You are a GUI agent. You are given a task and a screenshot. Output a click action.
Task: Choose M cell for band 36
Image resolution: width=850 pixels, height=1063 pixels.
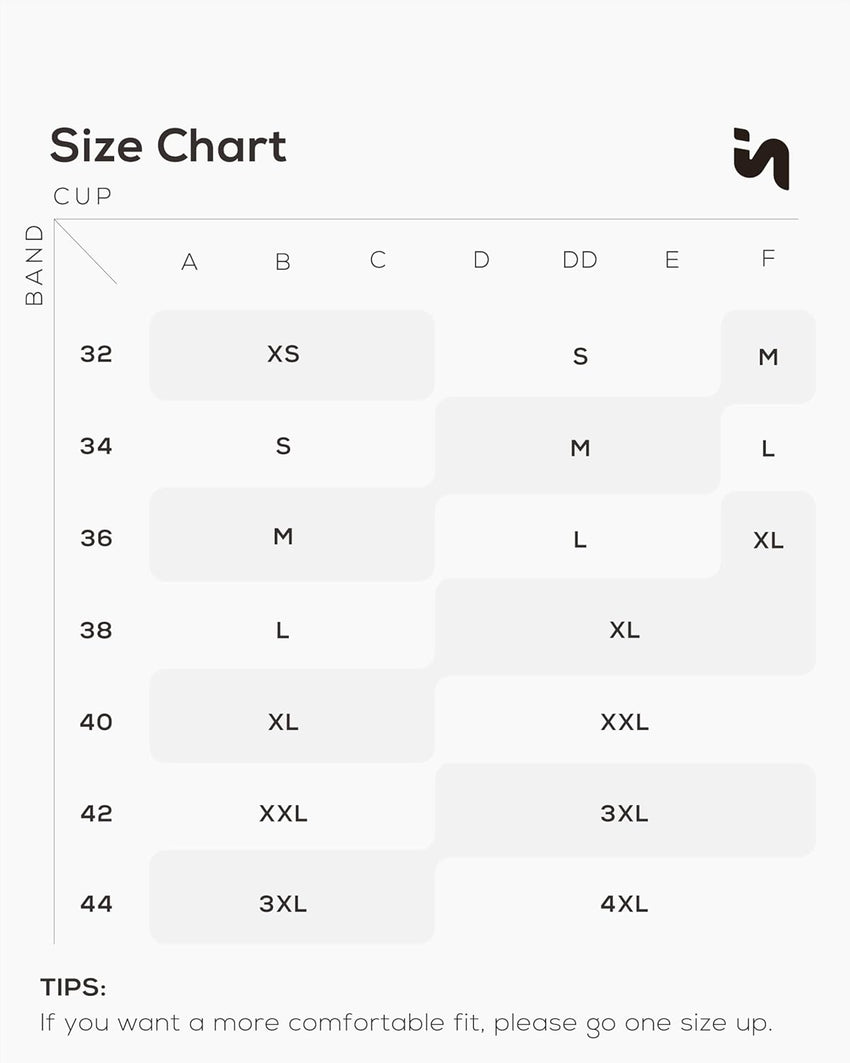283,536
